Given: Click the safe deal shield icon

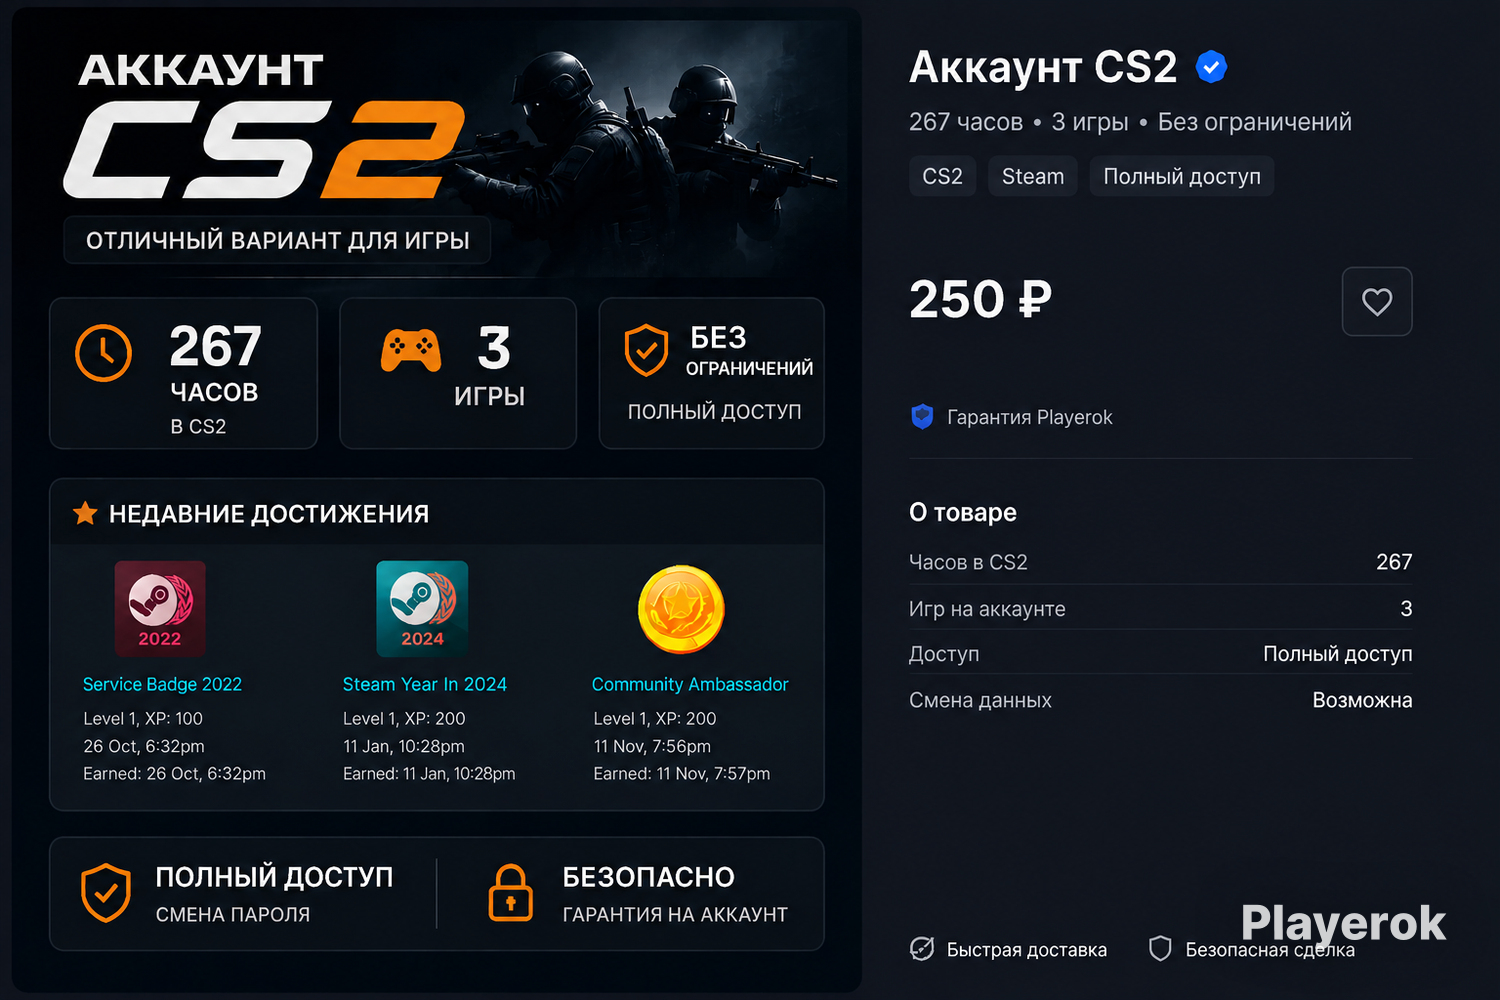Looking at the screenshot, I should pyautogui.click(x=1160, y=949).
